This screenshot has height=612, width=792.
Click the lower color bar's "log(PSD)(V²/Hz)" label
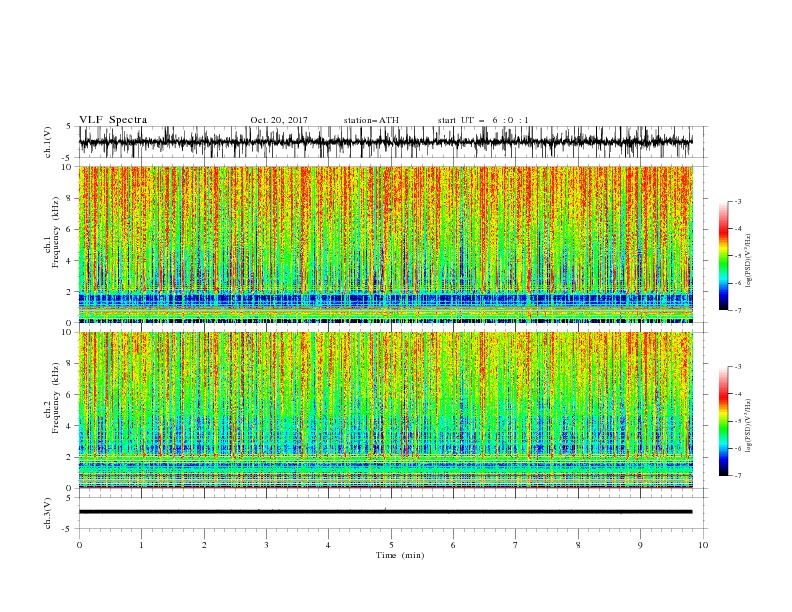point(749,425)
